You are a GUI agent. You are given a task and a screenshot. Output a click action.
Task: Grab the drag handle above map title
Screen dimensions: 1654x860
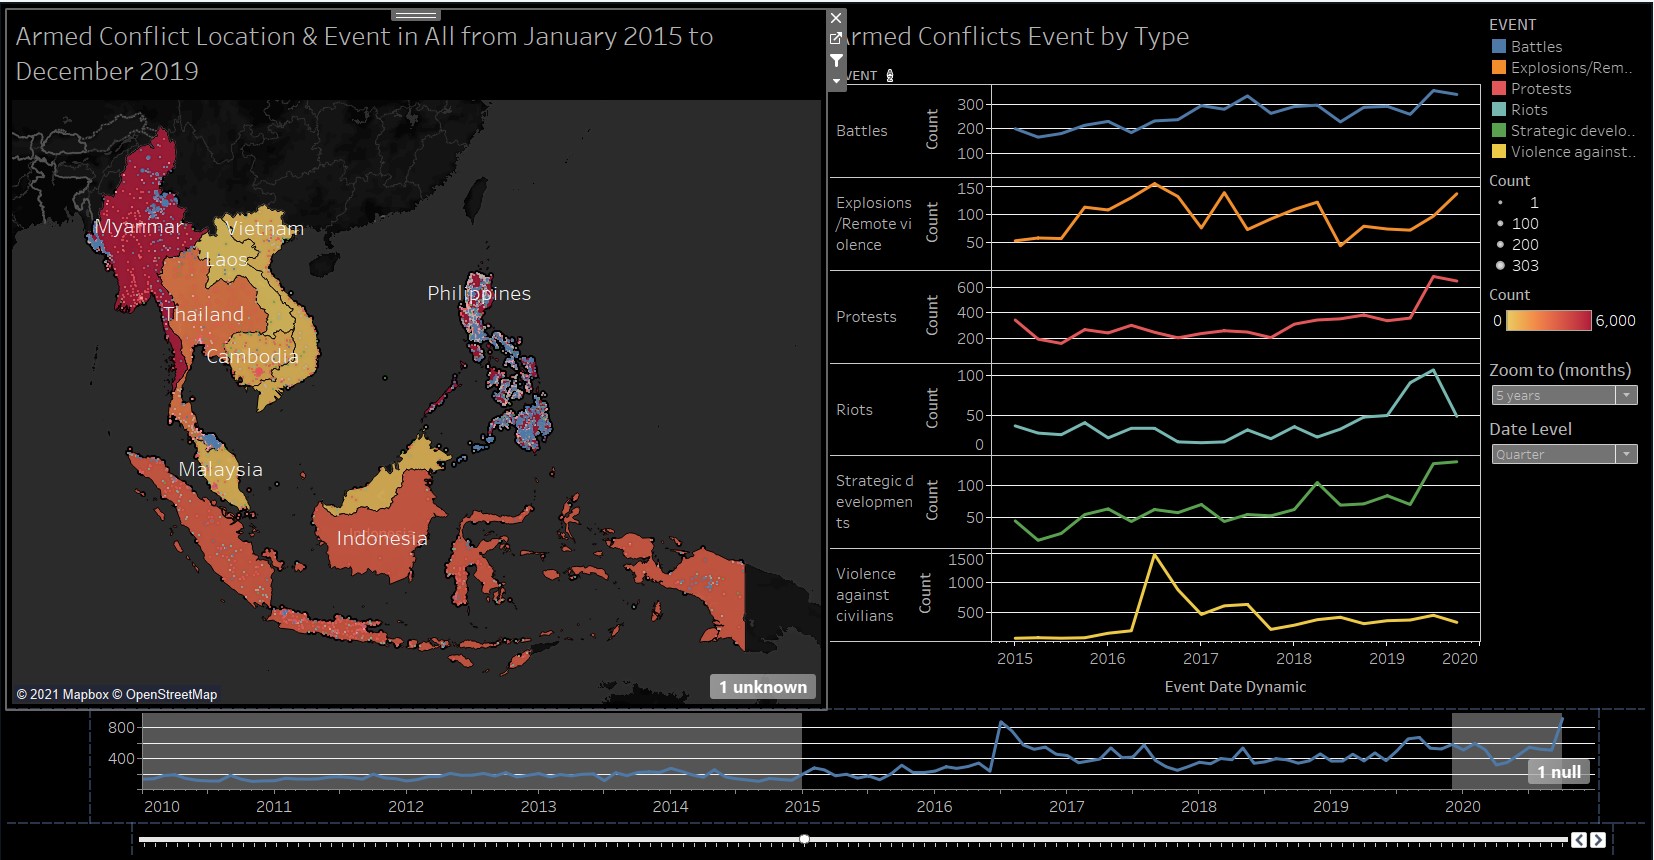pos(416,15)
